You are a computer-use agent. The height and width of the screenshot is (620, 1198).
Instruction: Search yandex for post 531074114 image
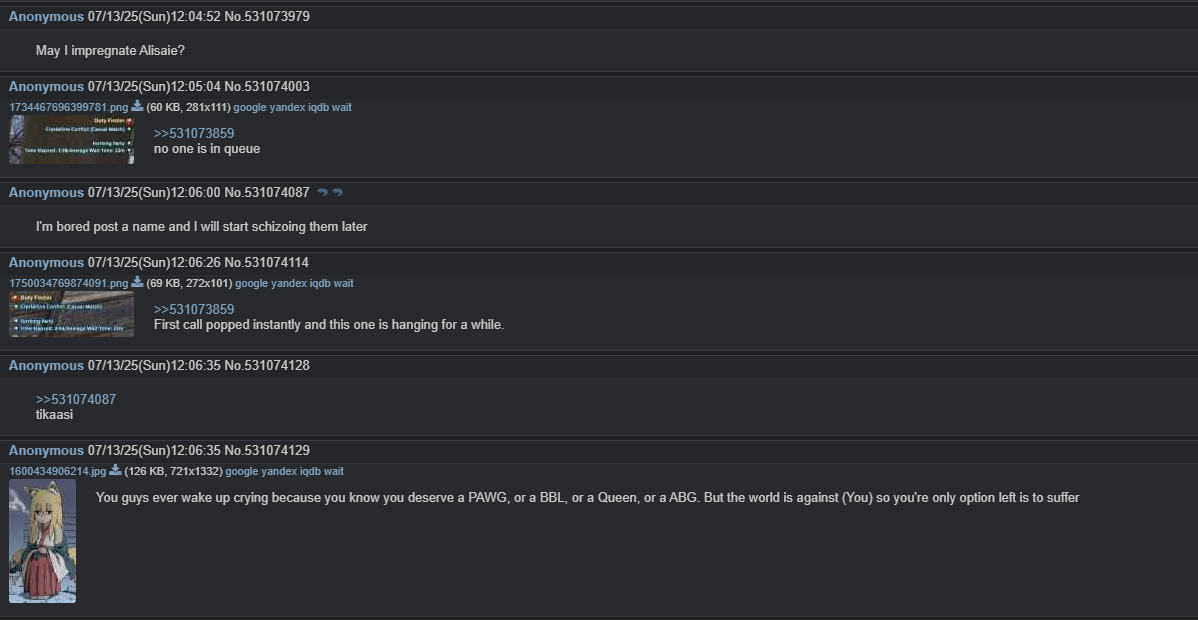coord(289,283)
